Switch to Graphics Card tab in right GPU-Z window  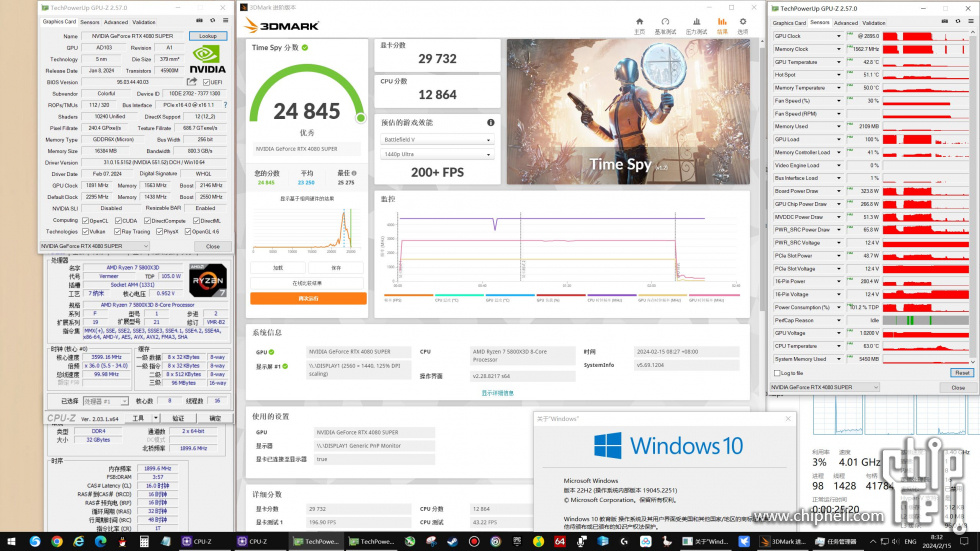789,23
